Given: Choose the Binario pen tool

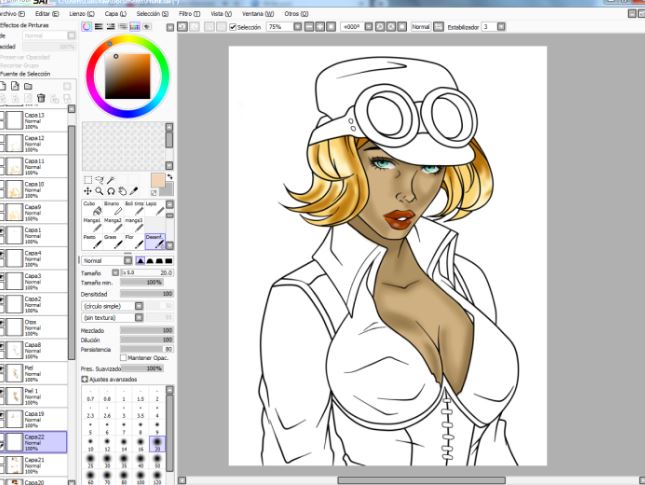Looking at the screenshot, I should pyautogui.click(x=113, y=209).
